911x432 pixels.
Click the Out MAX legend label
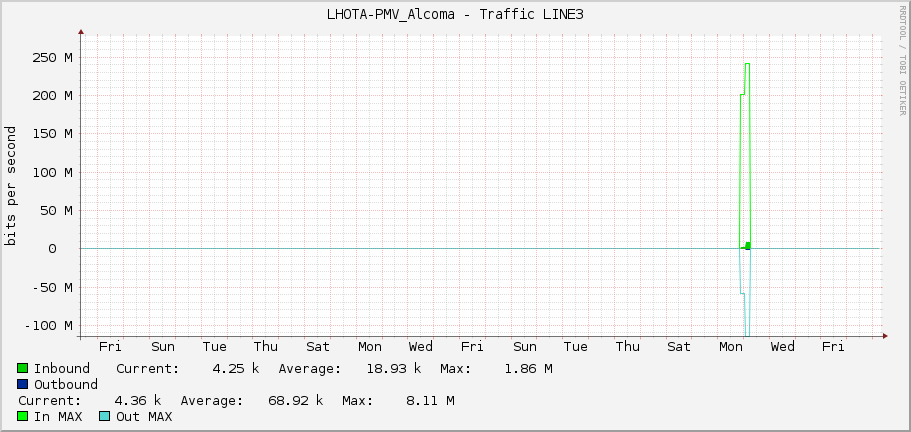pos(144,416)
